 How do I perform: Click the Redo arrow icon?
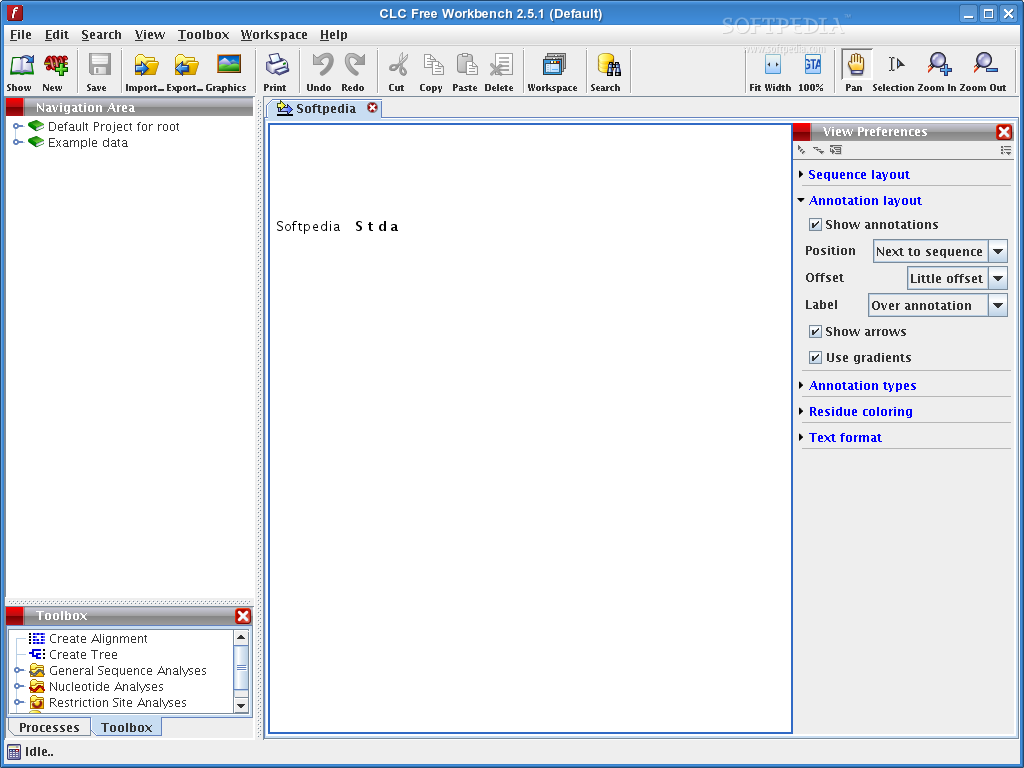(355, 65)
